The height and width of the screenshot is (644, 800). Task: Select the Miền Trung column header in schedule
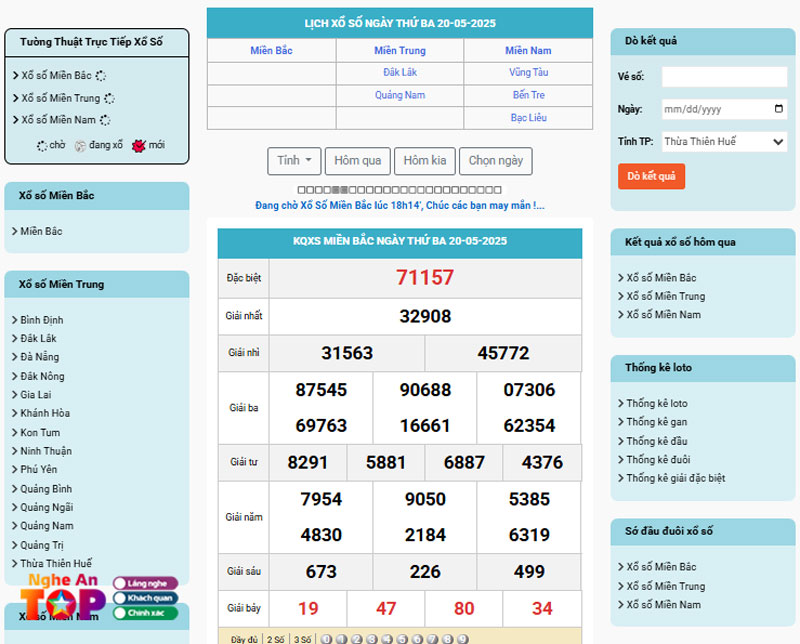(x=400, y=51)
